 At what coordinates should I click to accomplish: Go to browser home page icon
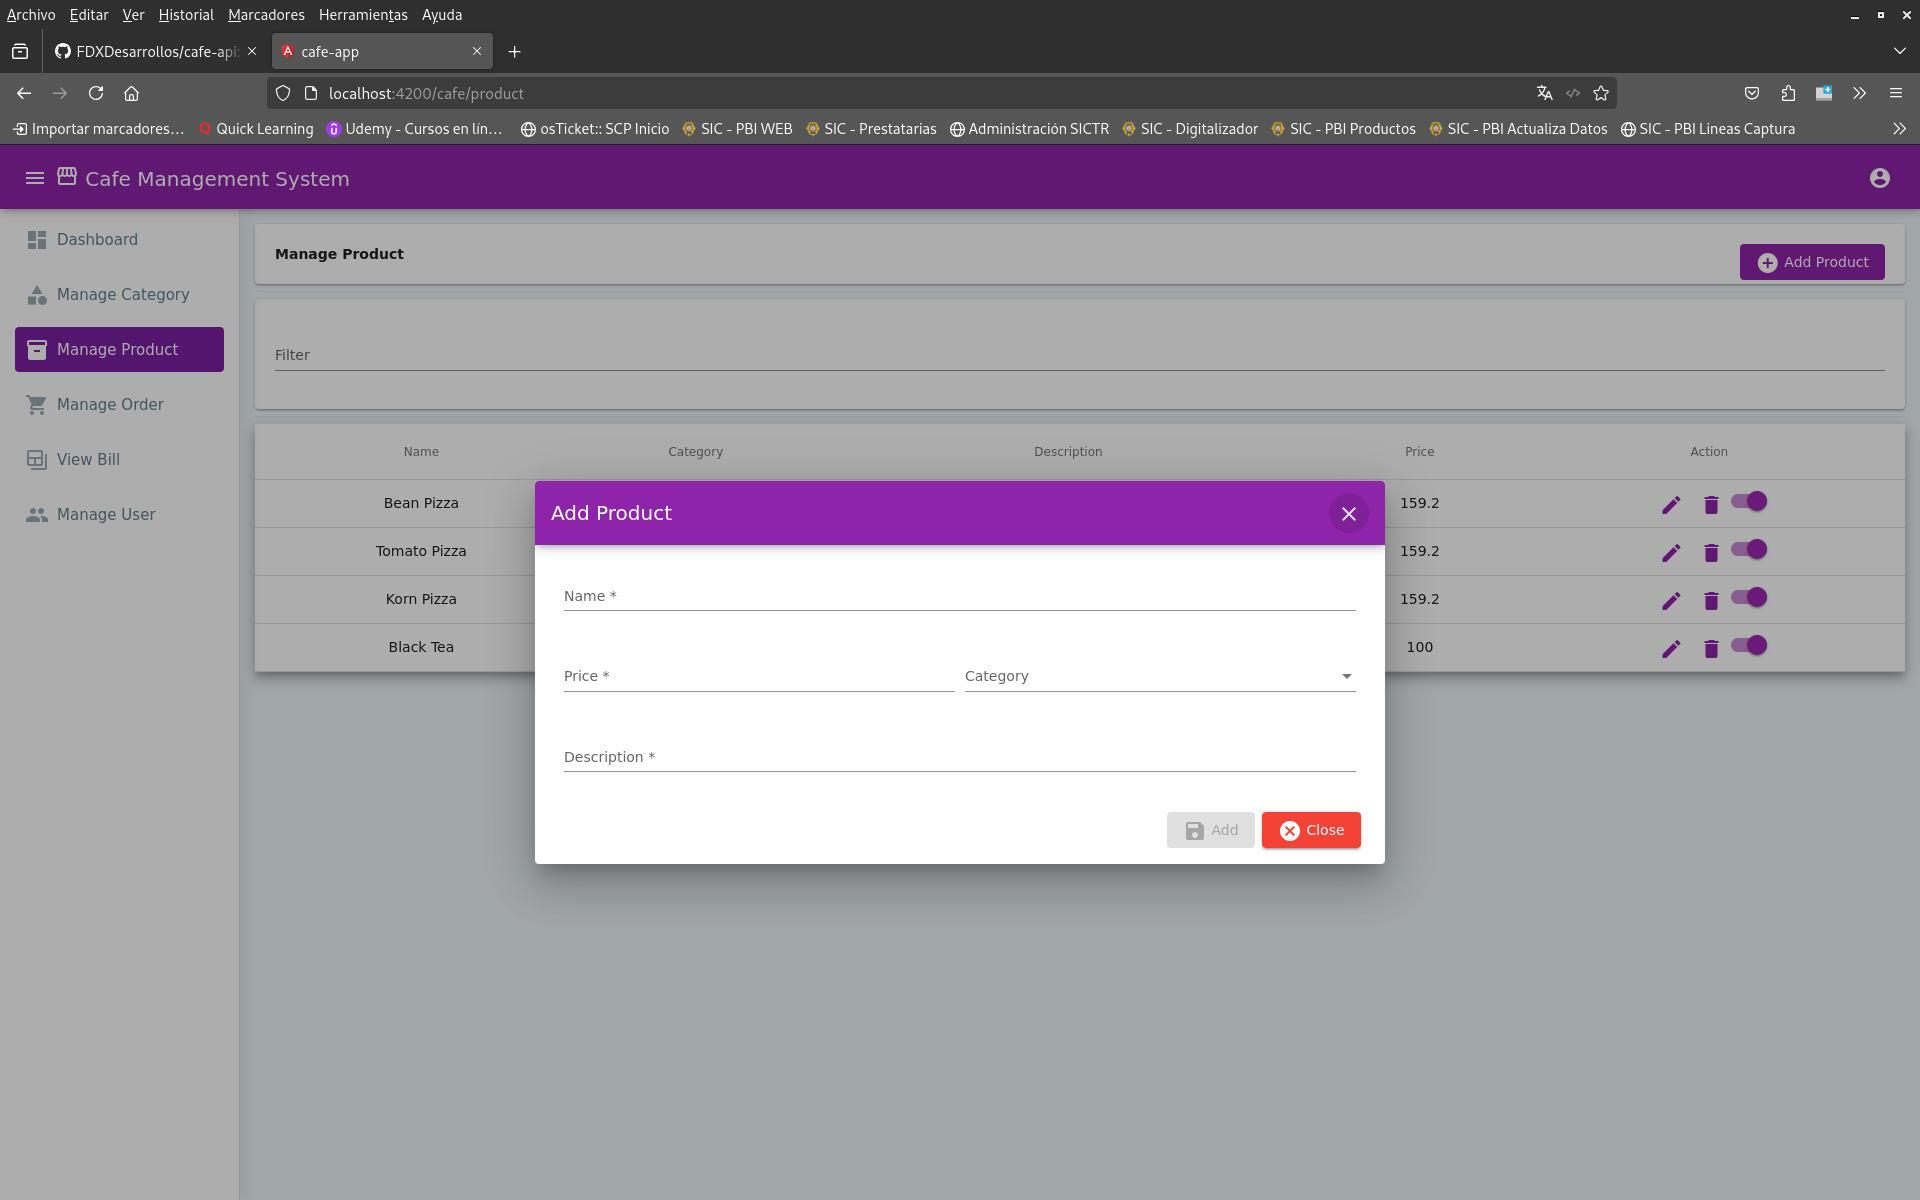coord(131,93)
